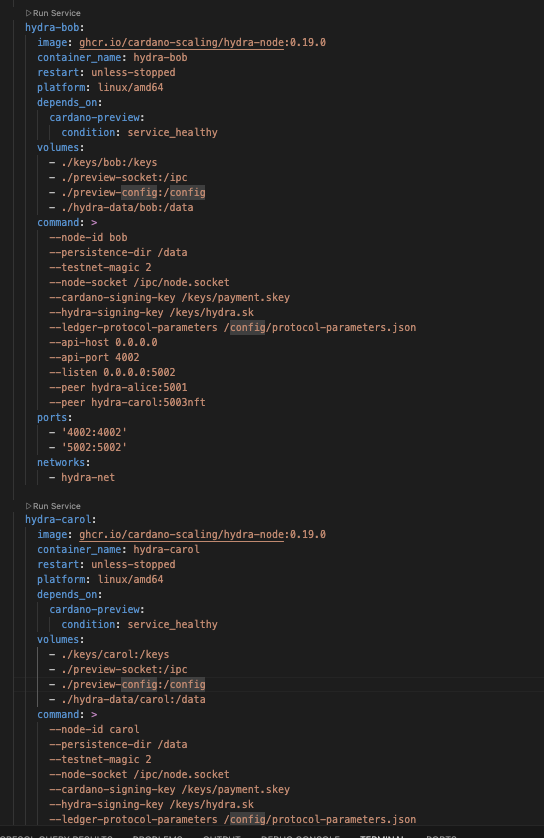The height and width of the screenshot is (838, 544).
Task: Click platform: linux/amd64 in hydra-carol
Action: coord(100,579)
